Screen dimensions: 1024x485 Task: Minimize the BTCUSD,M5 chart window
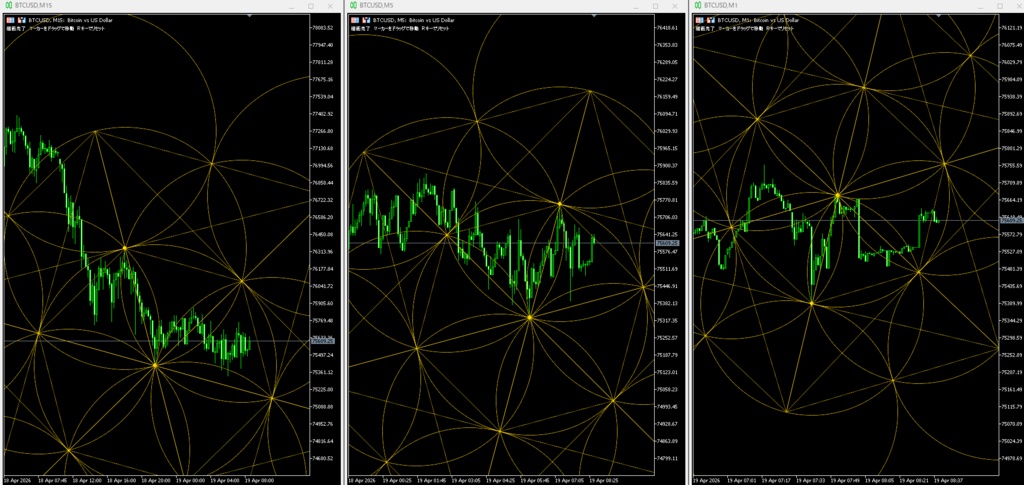[x=637, y=6]
